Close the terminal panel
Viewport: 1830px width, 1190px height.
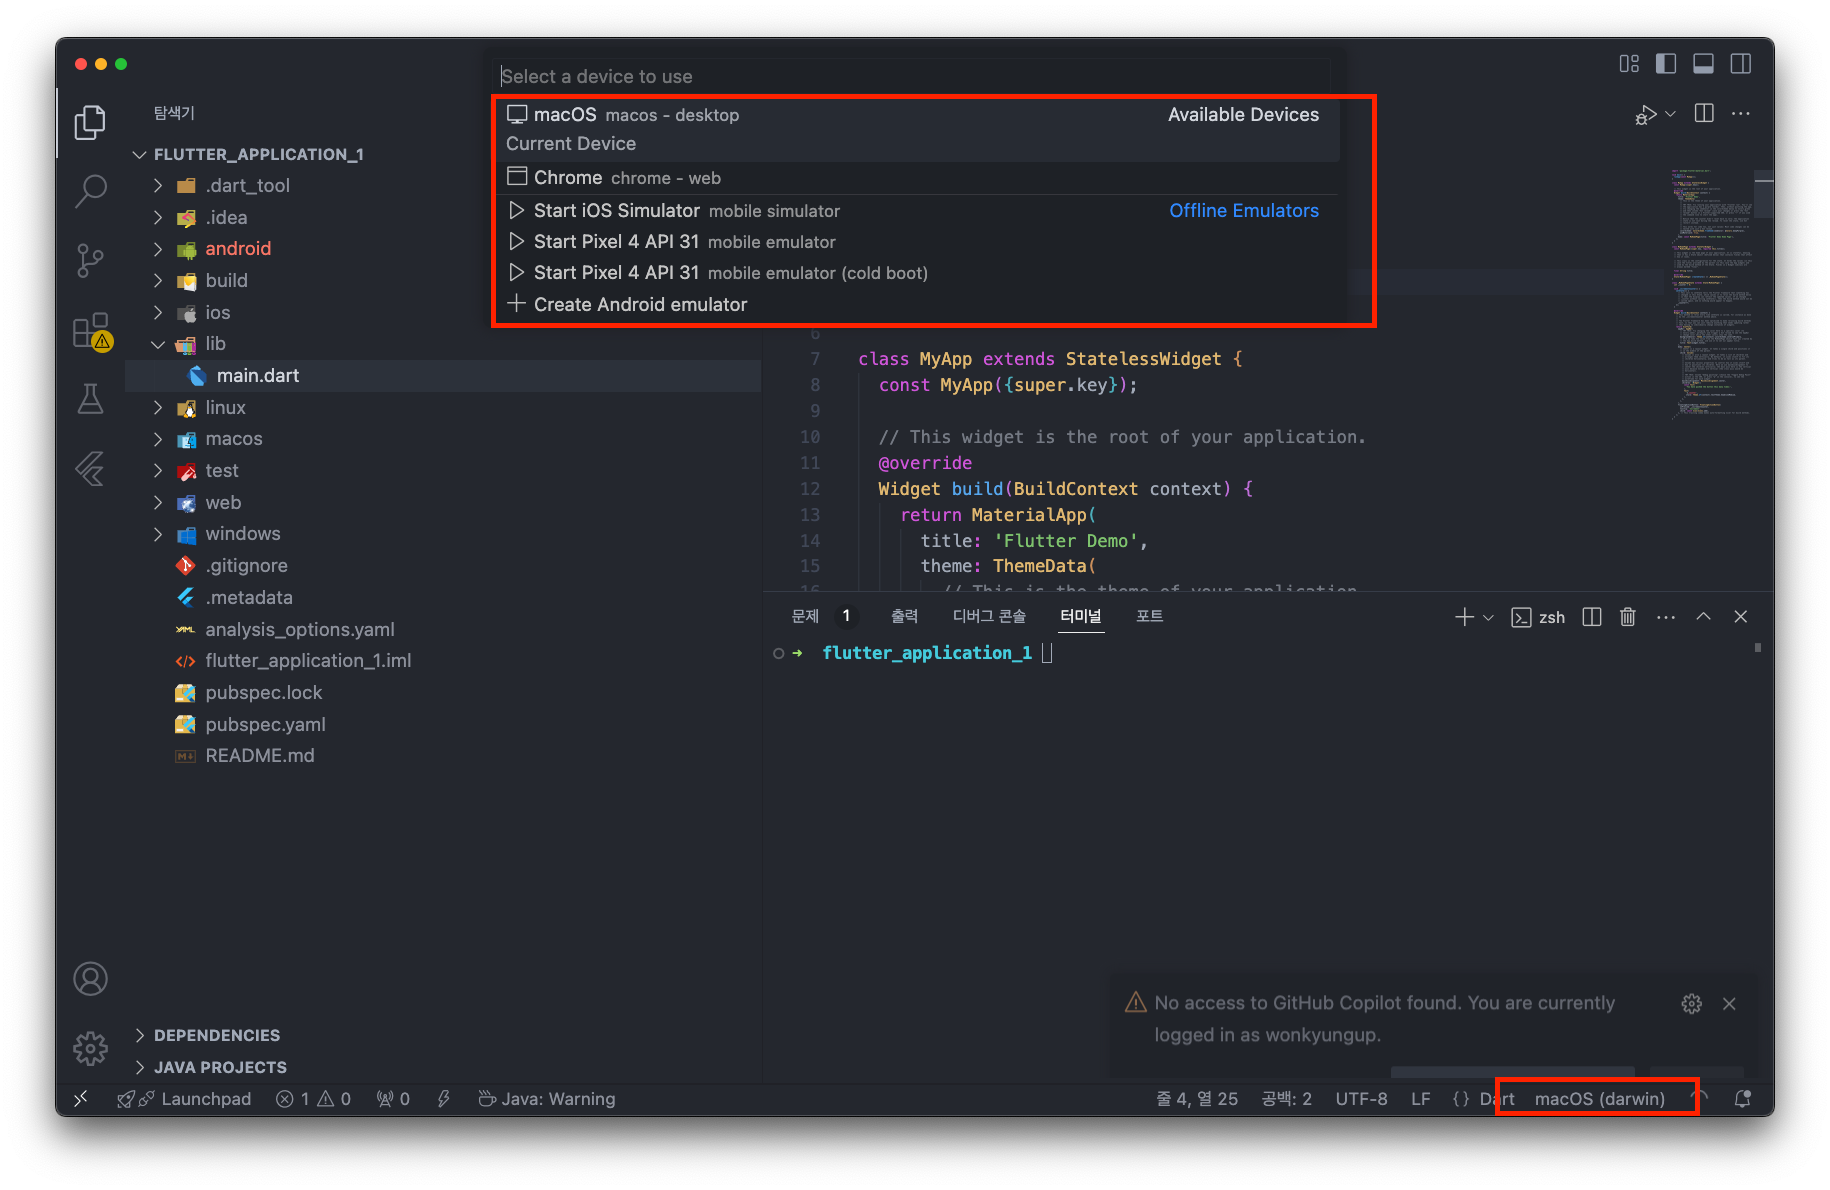1740,617
